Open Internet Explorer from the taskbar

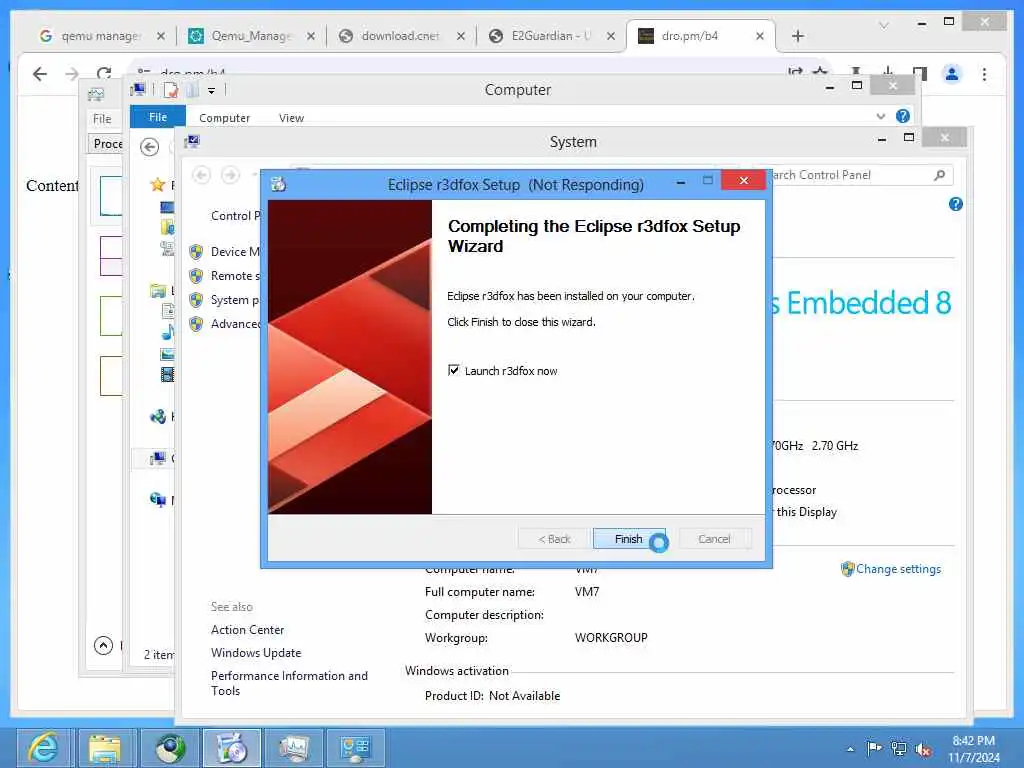[x=43, y=747]
